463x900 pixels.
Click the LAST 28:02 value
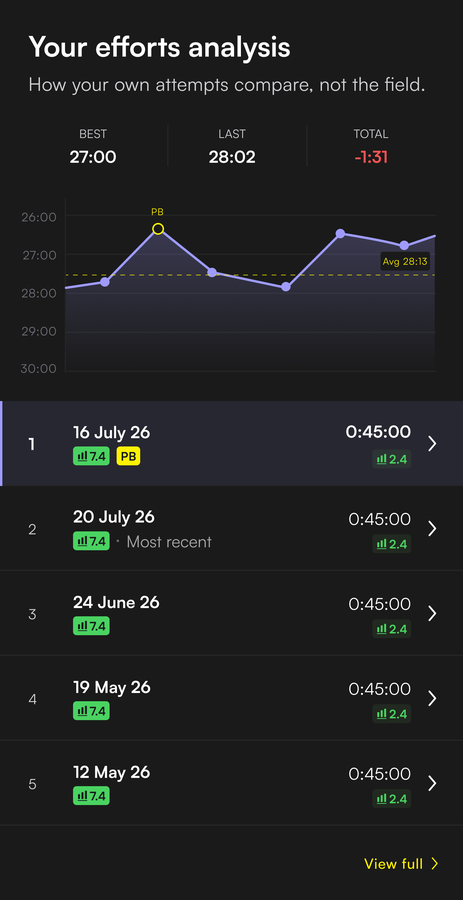(232, 157)
